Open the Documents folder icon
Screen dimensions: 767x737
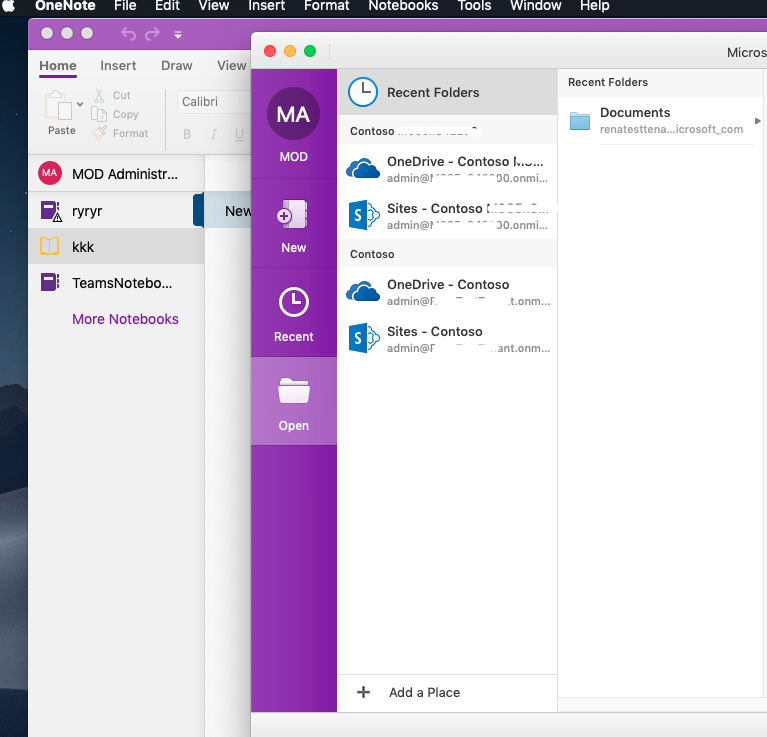pos(580,121)
